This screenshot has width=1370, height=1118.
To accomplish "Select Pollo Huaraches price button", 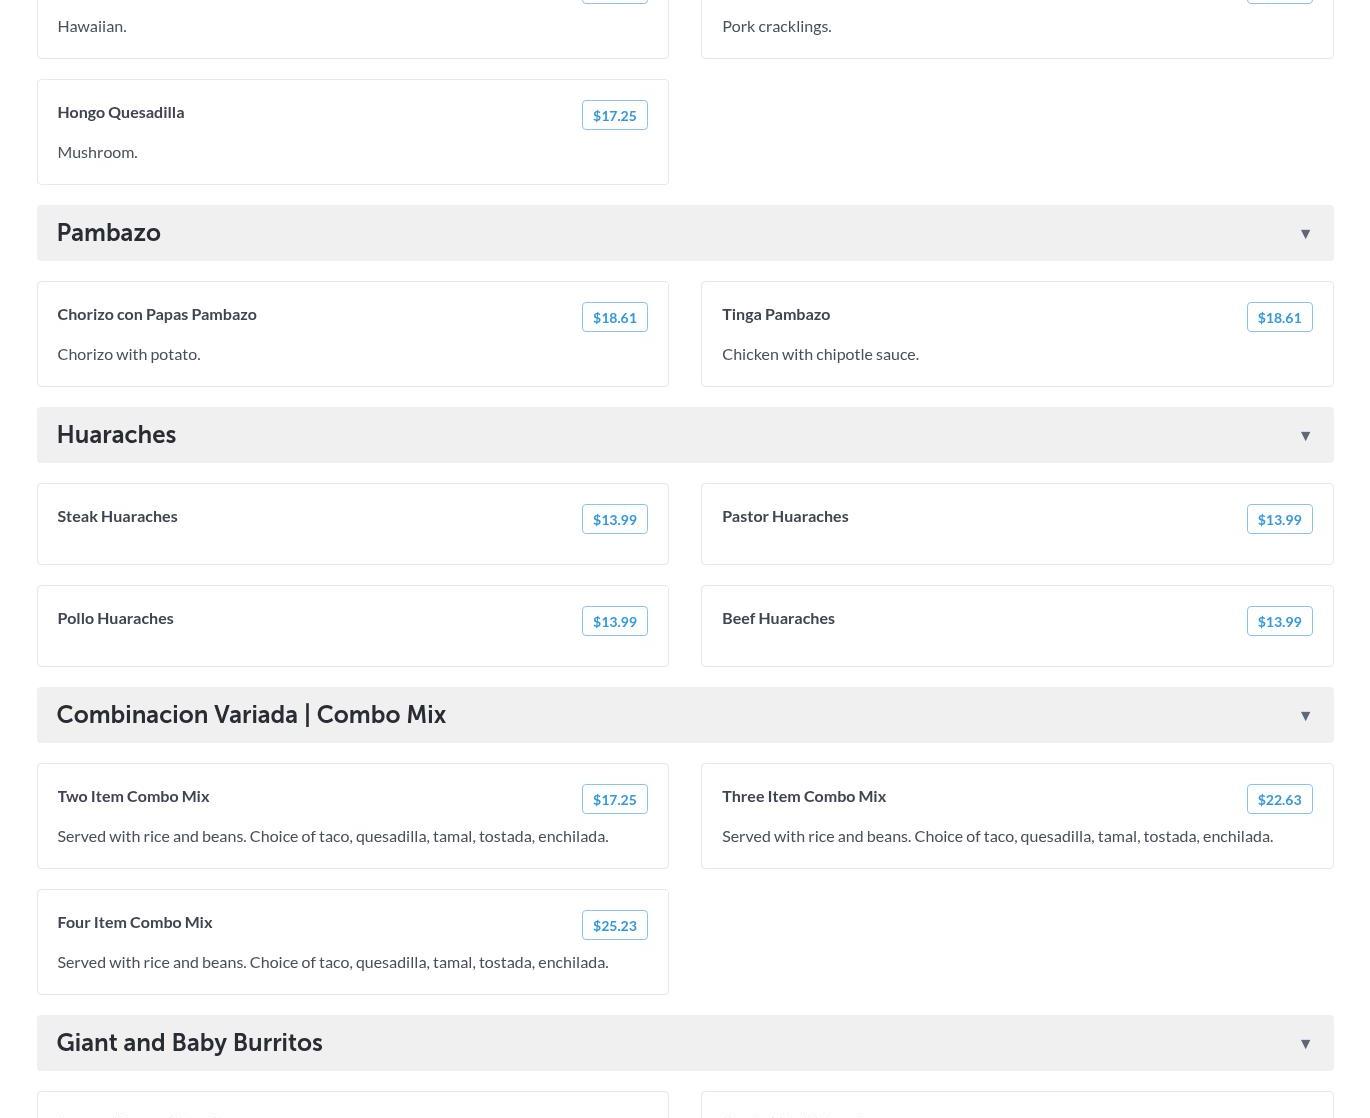I will click(614, 621).
